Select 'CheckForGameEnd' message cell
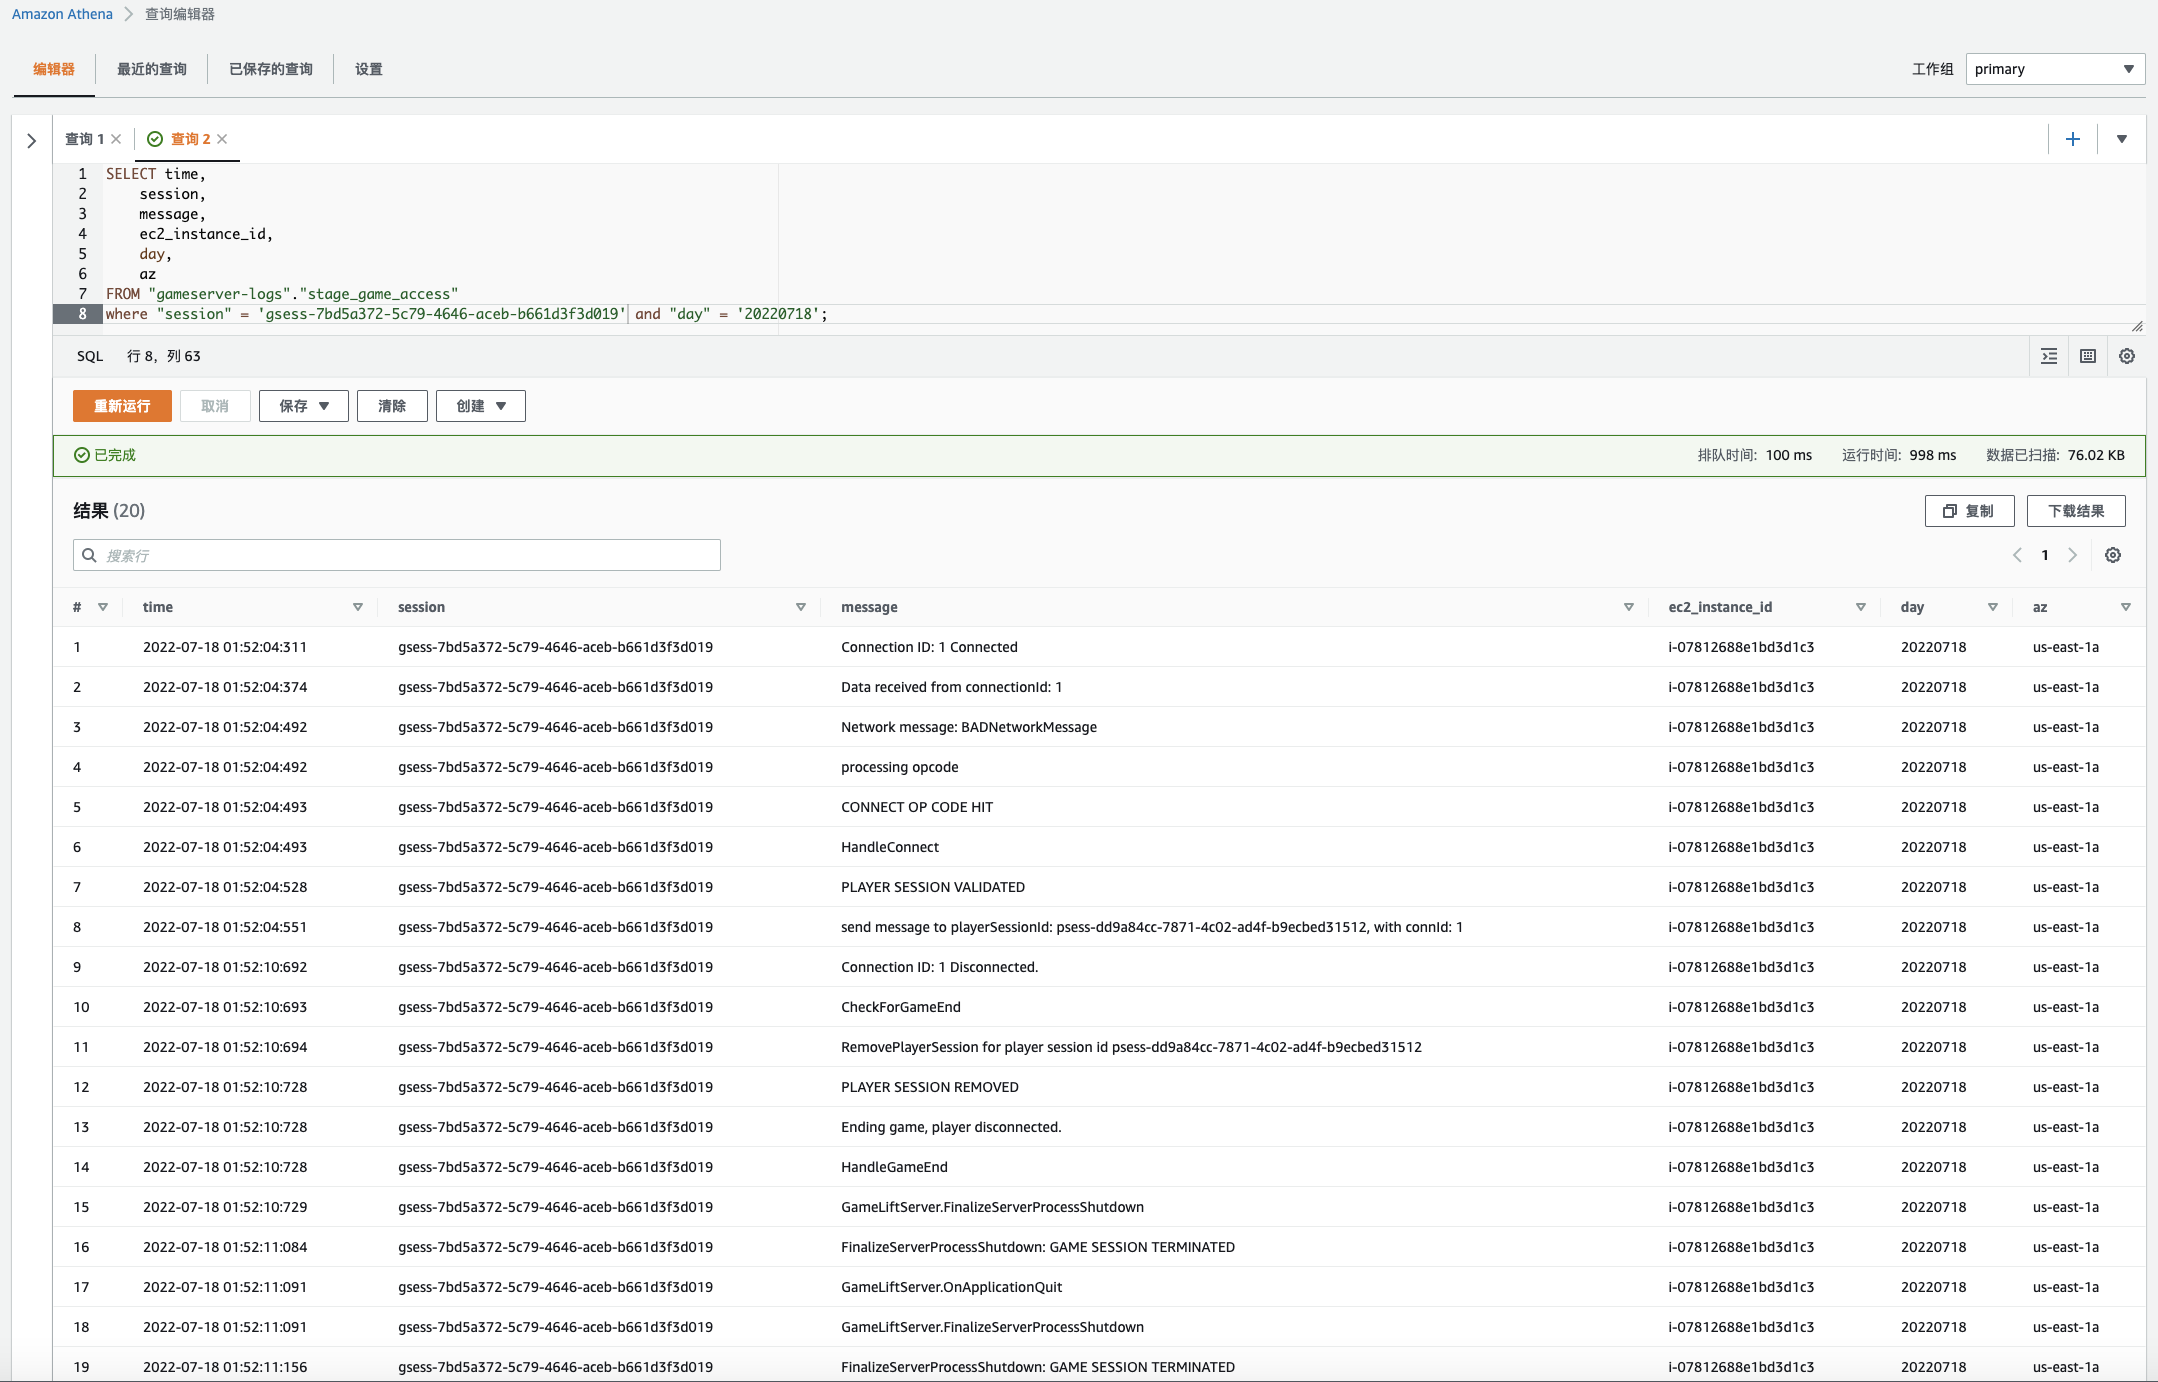 [x=901, y=1007]
